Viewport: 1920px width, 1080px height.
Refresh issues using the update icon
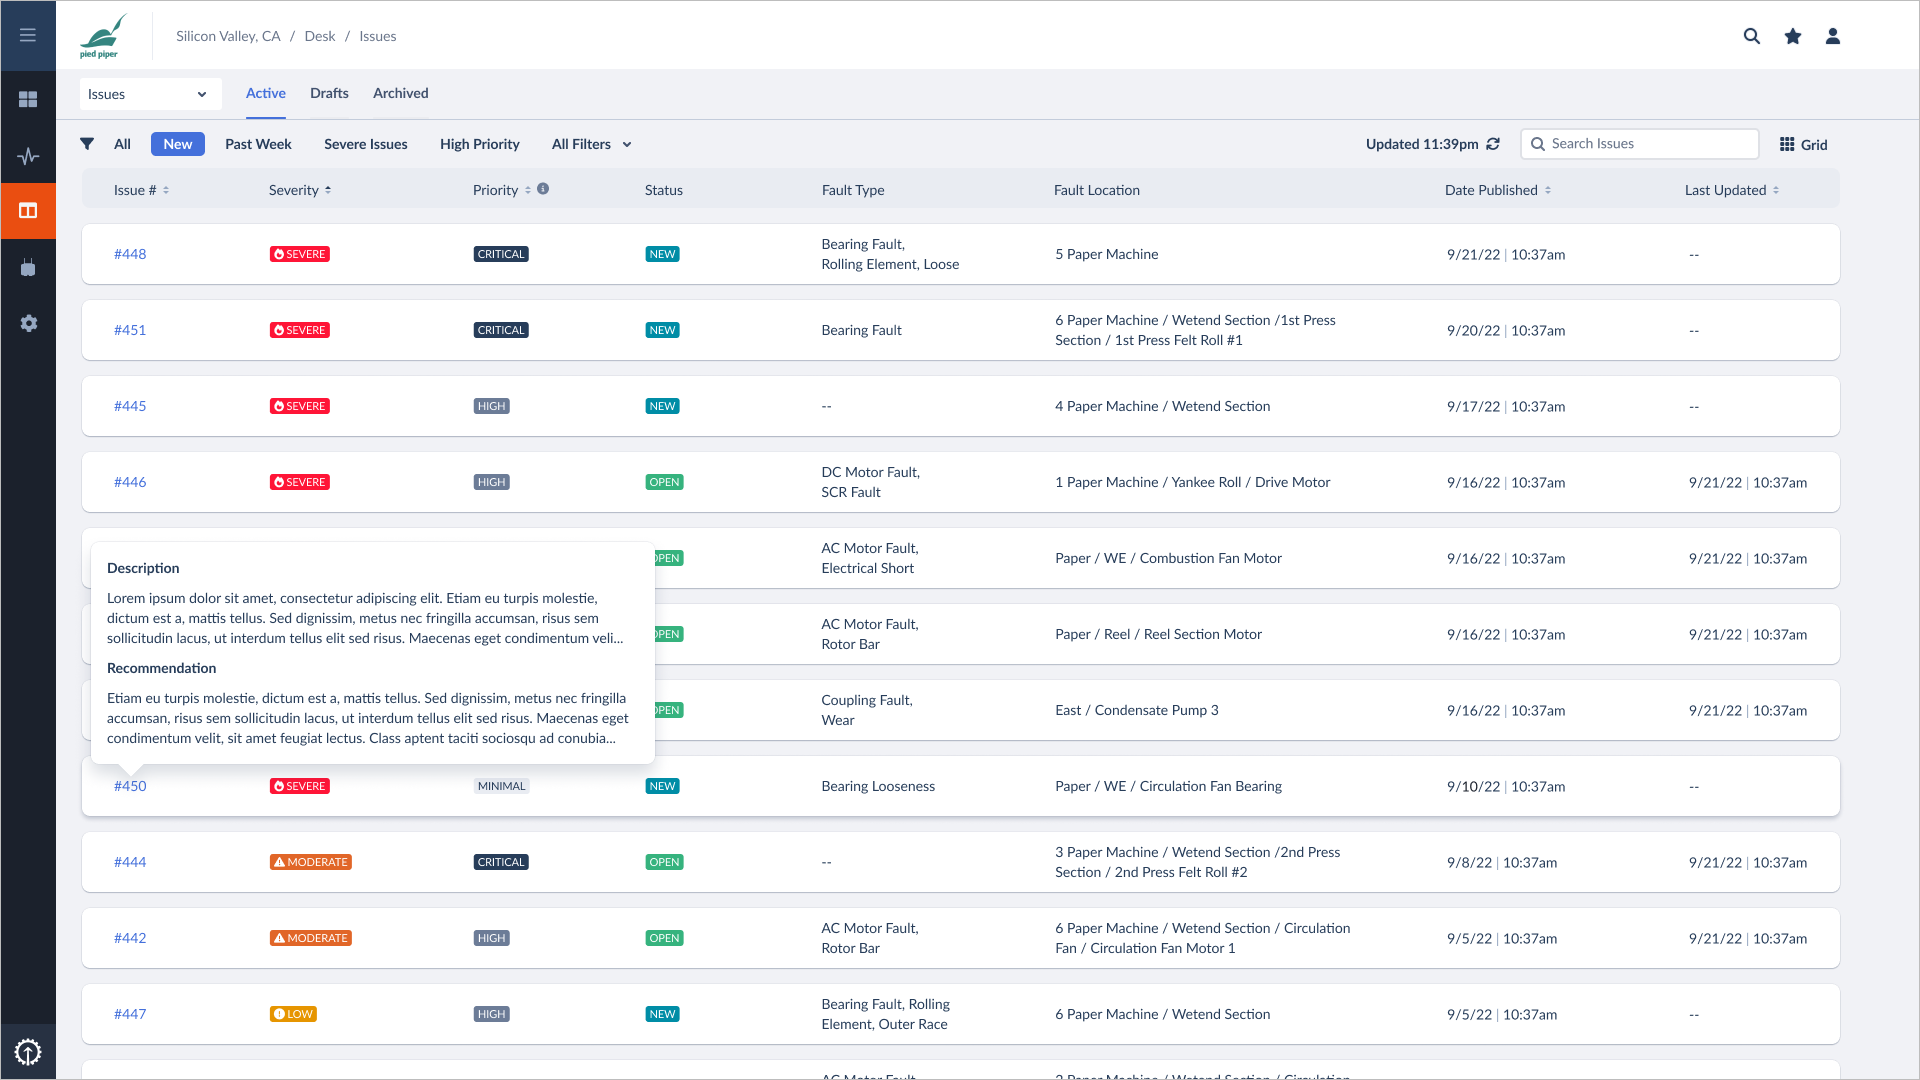1493,144
